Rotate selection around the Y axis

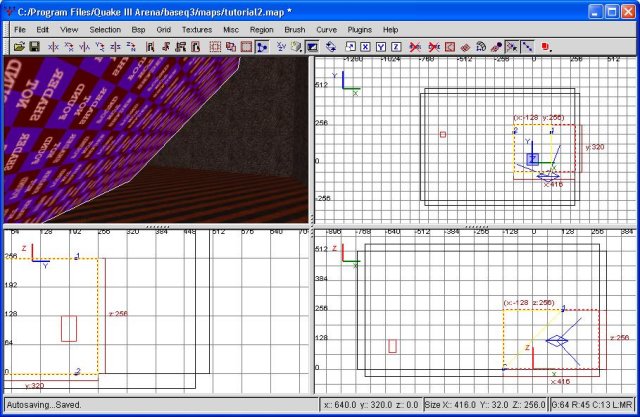pos(100,47)
